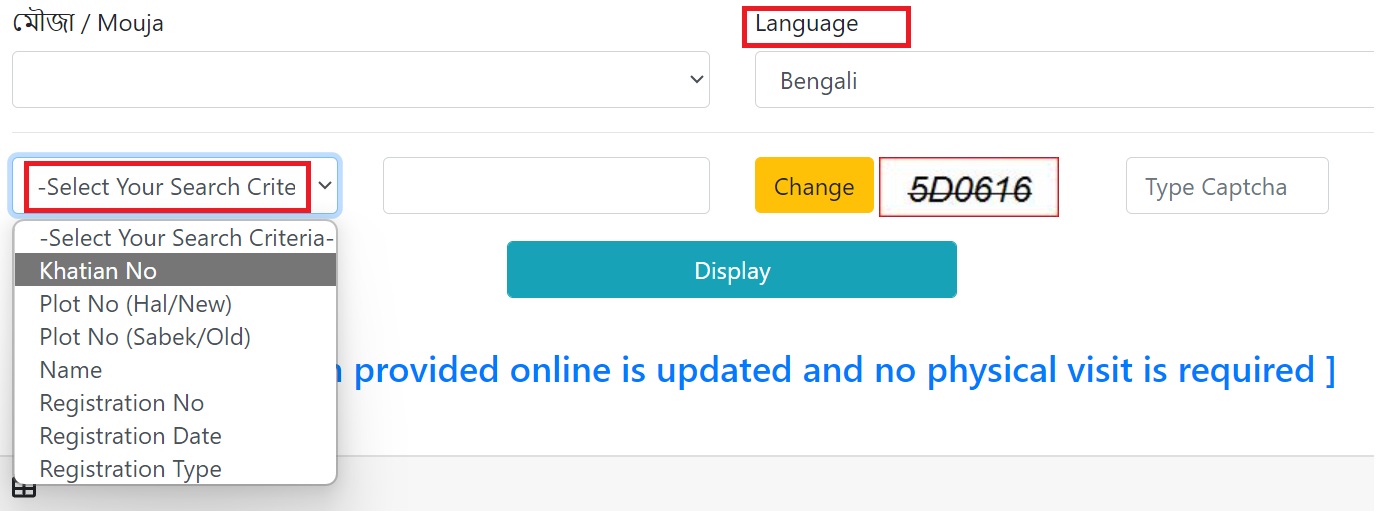The height and width of the screenshot is (511, 1376).
Task: Choose the Khatian No option
Action: (98, 271)
